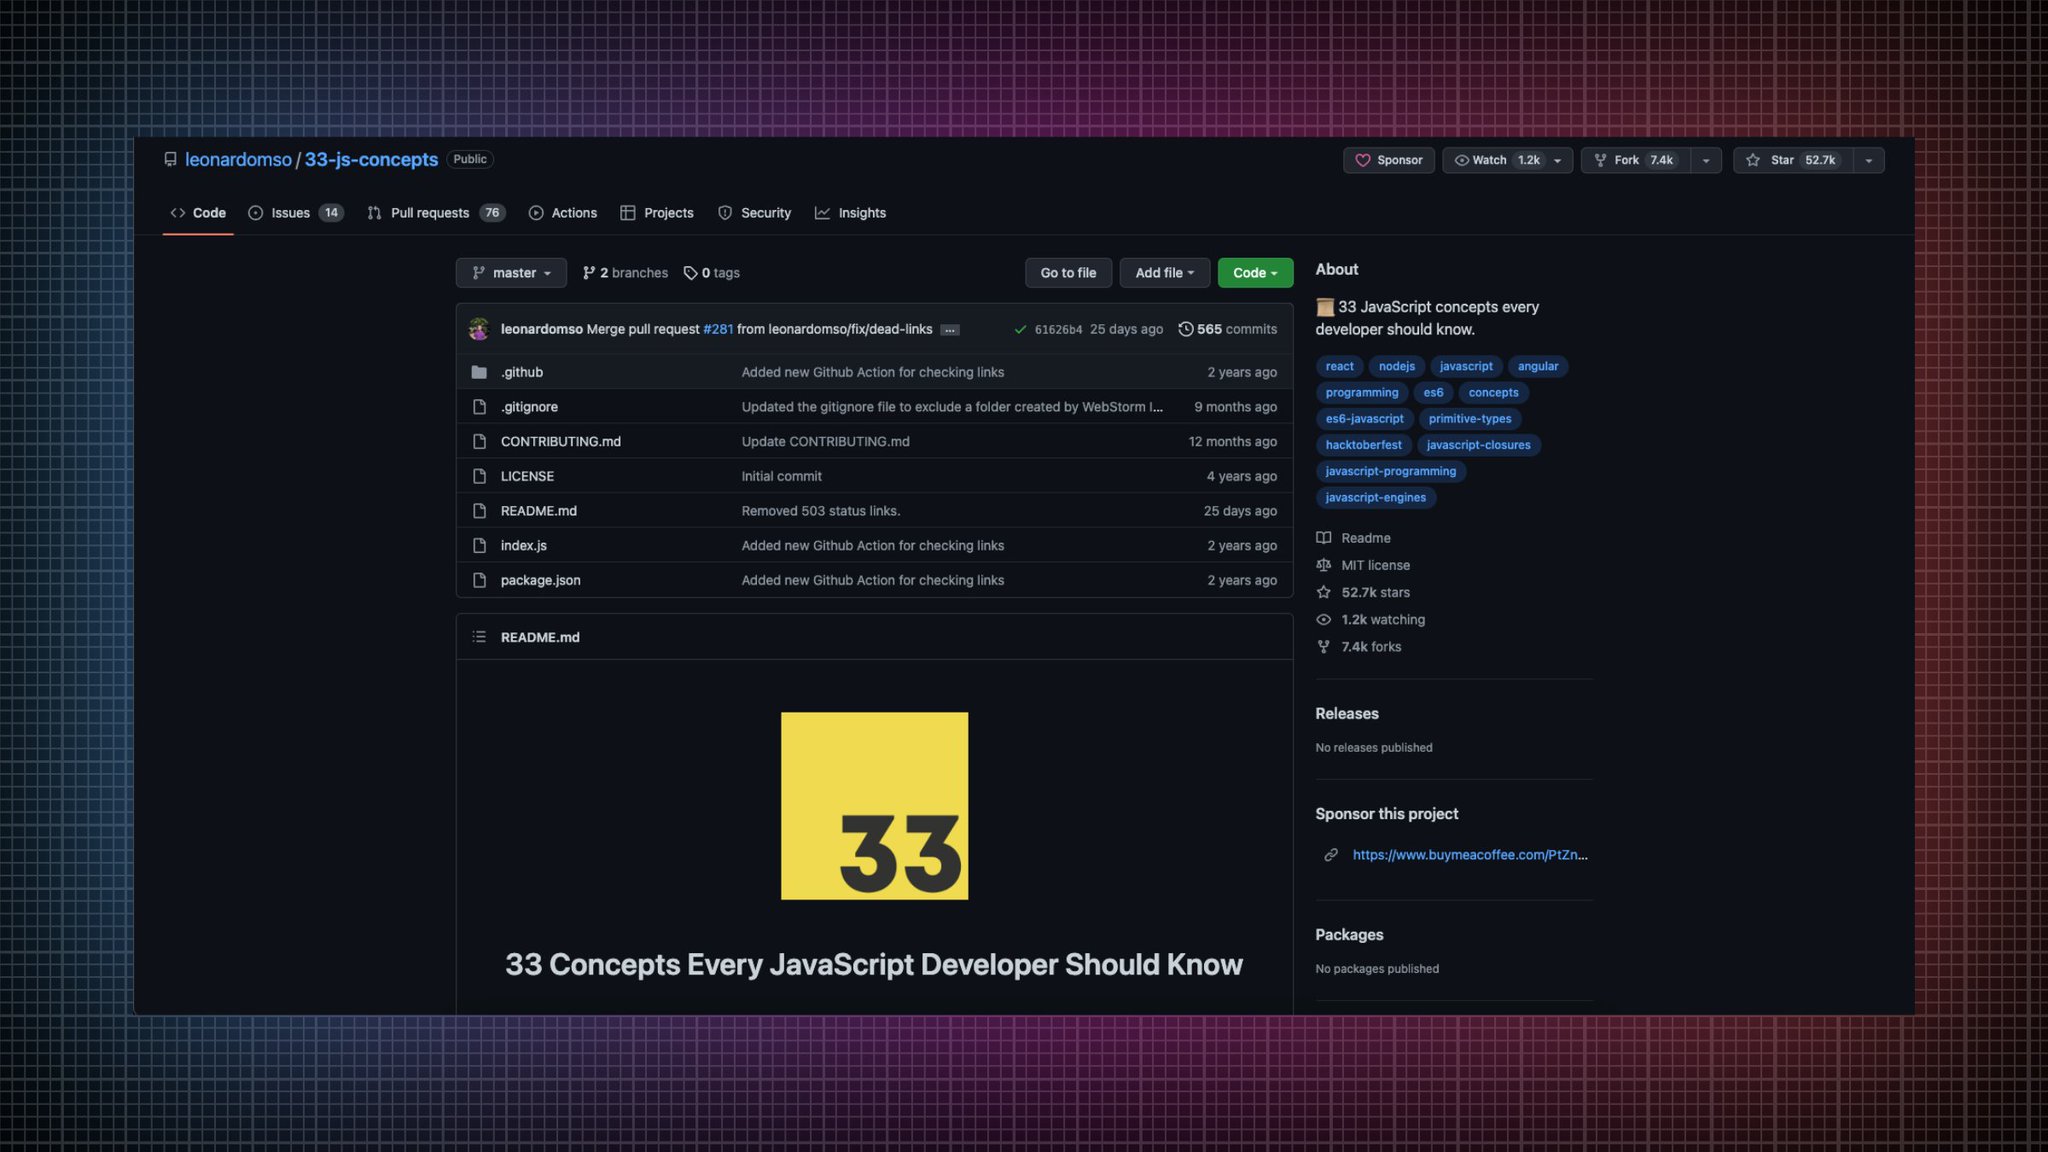
Task: Open the green Code dropdown
Action: [1255, 272]
